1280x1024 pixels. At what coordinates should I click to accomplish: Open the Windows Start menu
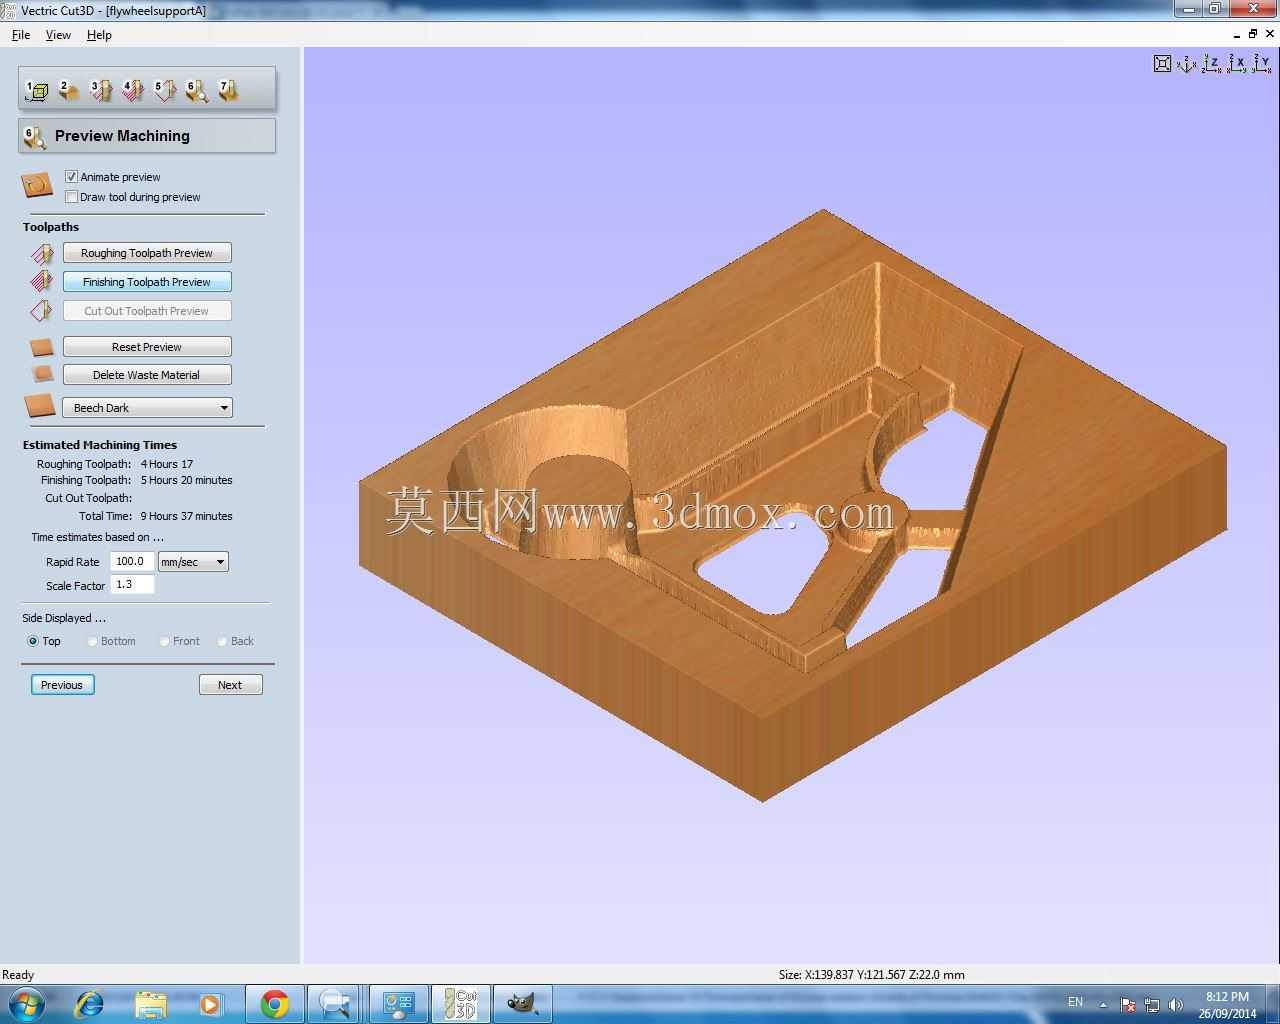pyautogui.click(x=26, y=1004)
